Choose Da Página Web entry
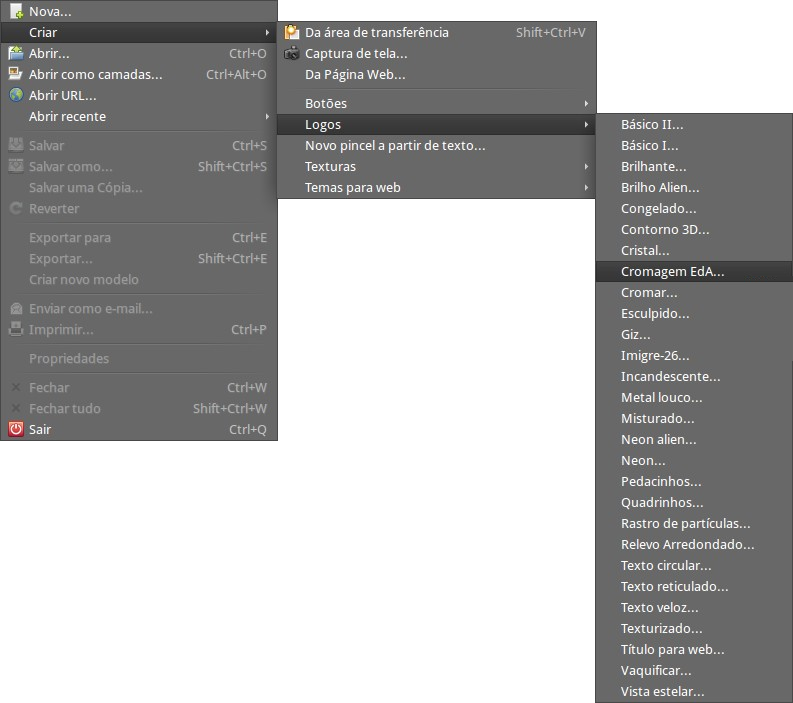This screenshot has width=793, height=703. pyautogui.click(x=355, y=74)
